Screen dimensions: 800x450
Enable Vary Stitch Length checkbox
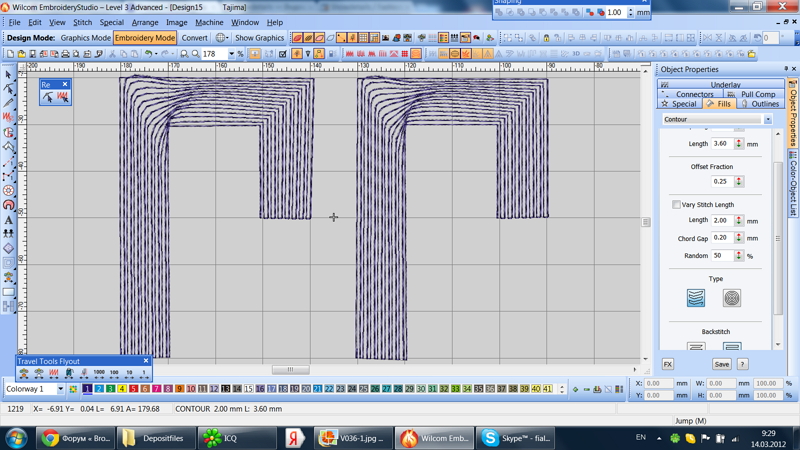677,205
